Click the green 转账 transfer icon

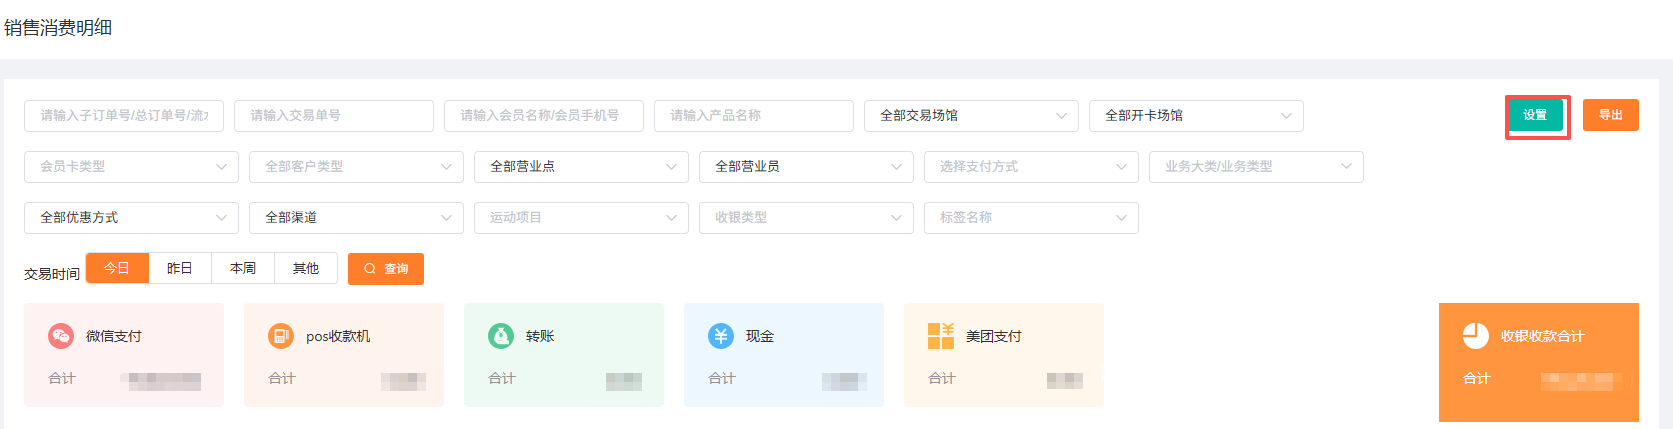point(501,336)
